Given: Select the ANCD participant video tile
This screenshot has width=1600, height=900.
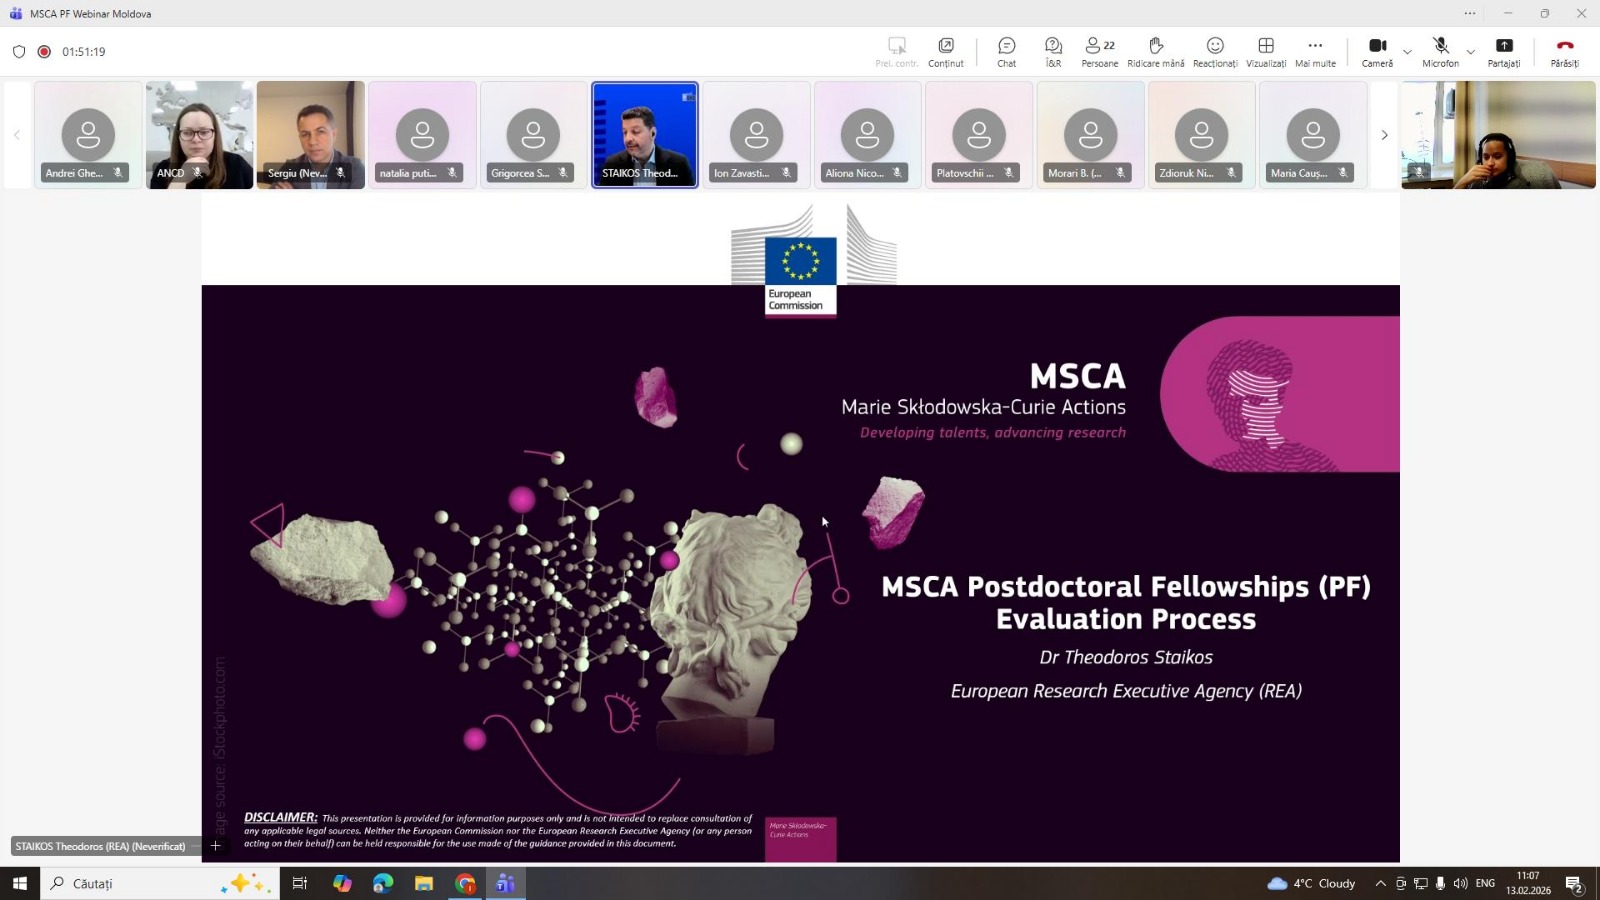Looking at the screenshot, I should point(200,135).
